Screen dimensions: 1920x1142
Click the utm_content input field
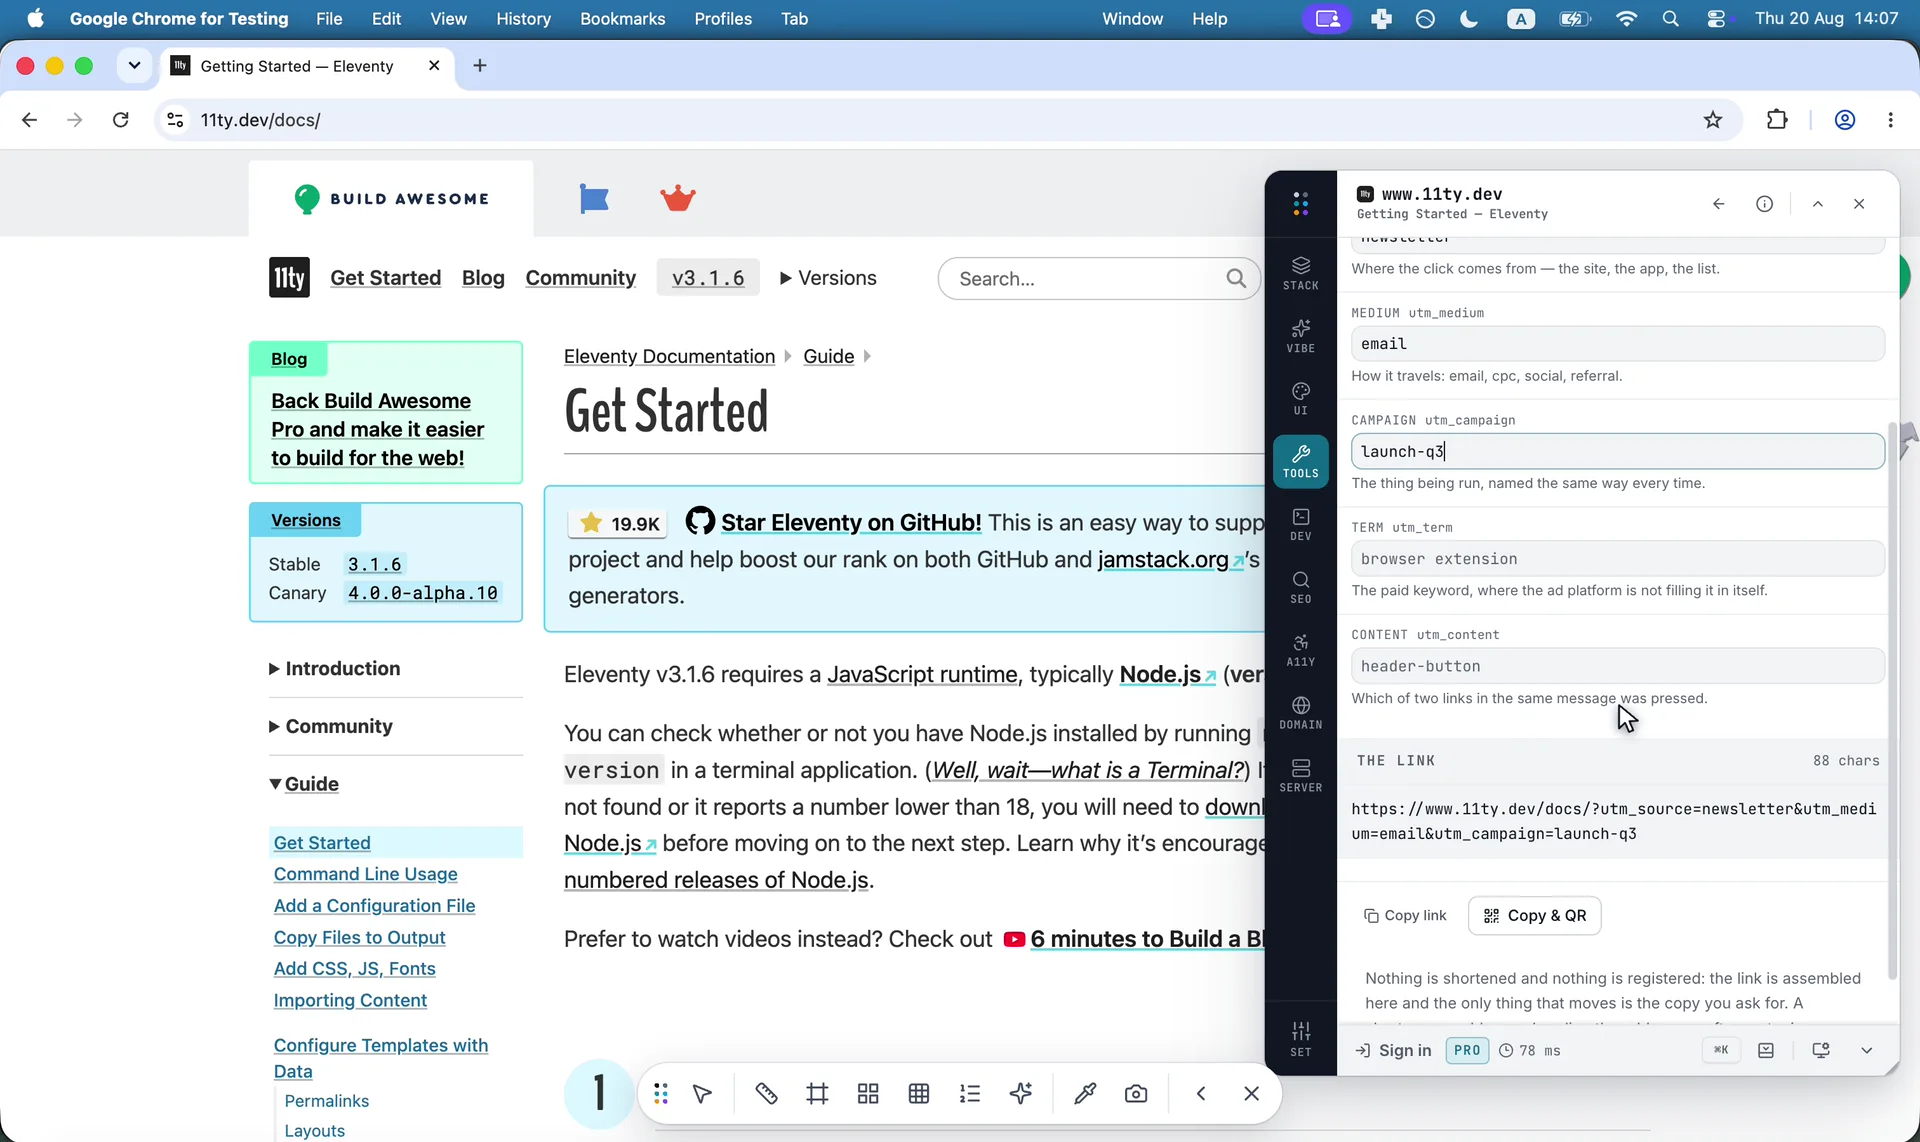point(1617,666)
